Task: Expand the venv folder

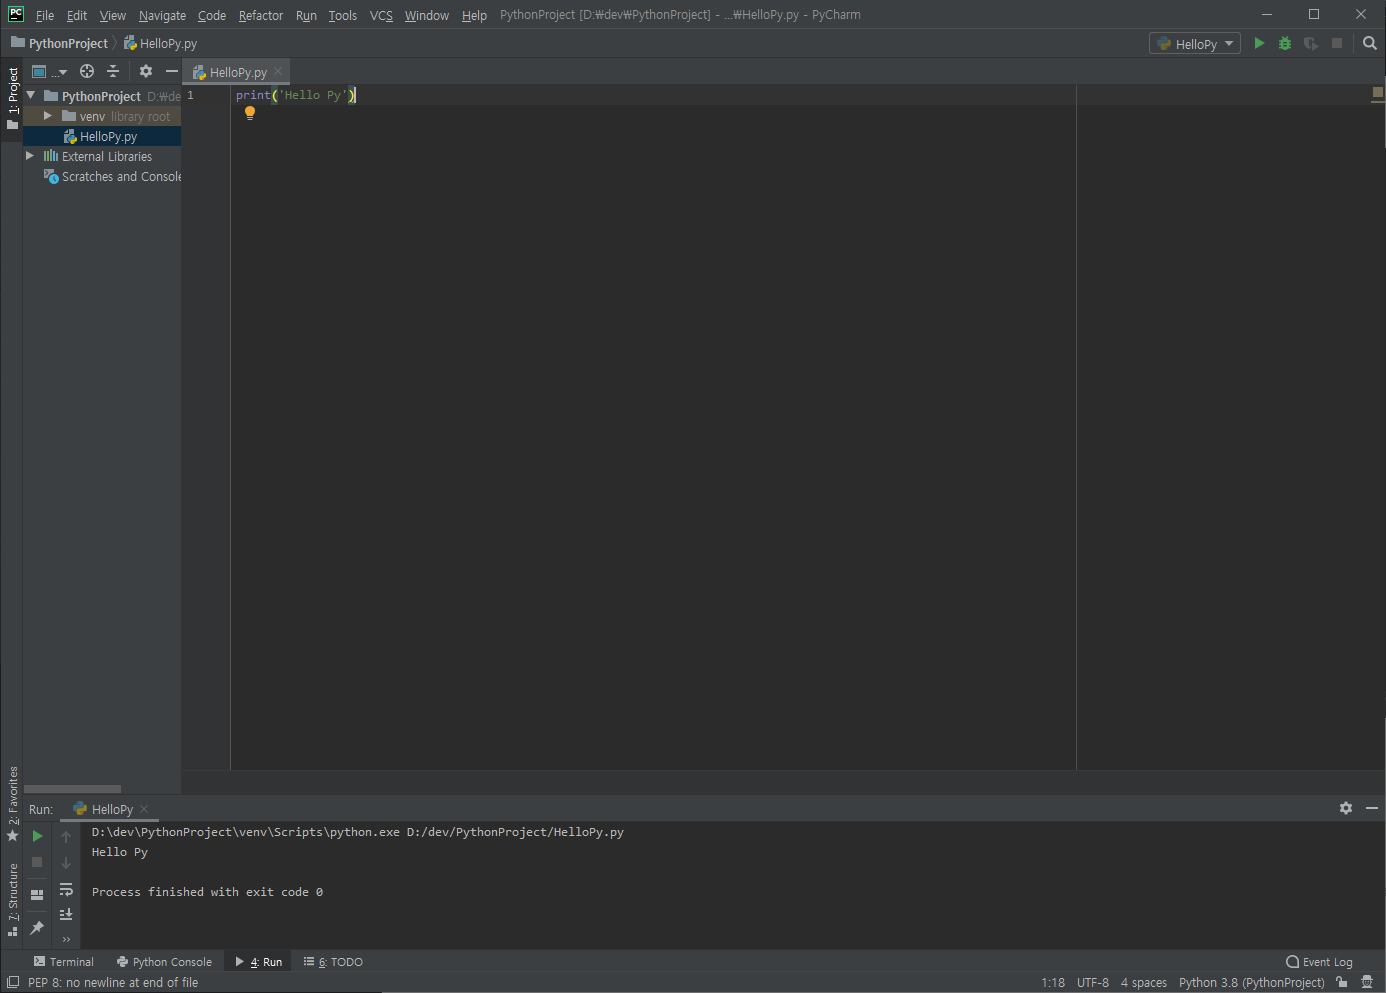Action: [x=47, y=116]
